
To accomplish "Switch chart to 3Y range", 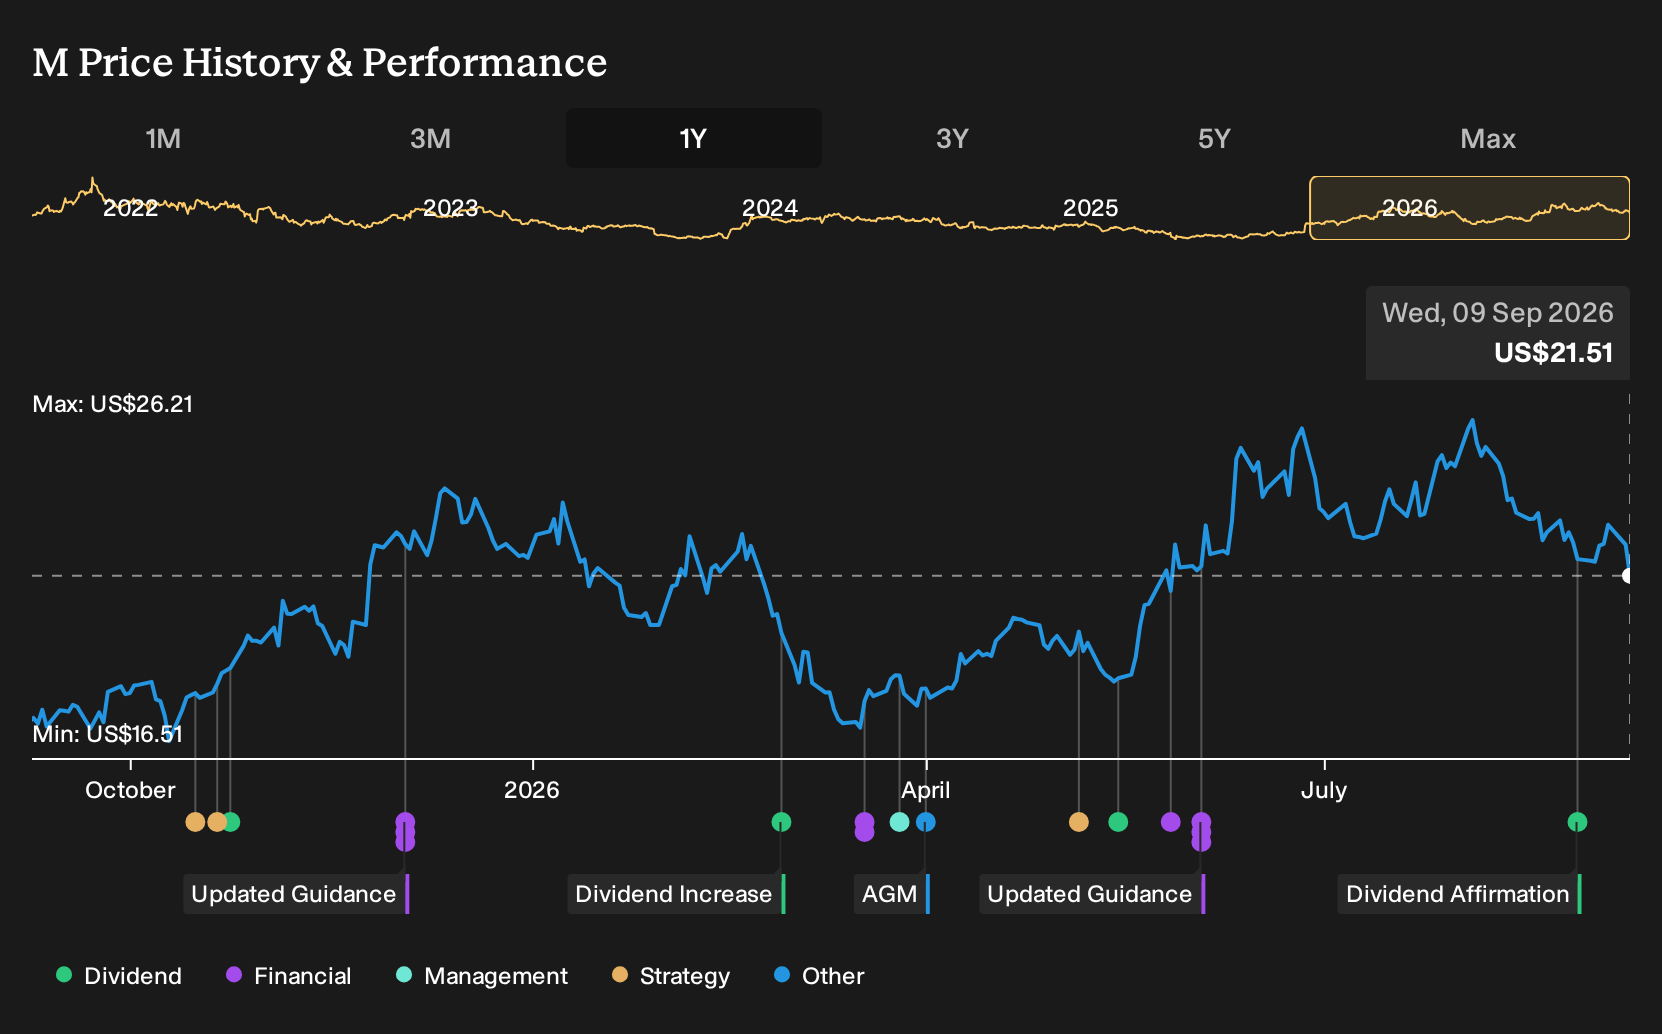I will point(952,138).
